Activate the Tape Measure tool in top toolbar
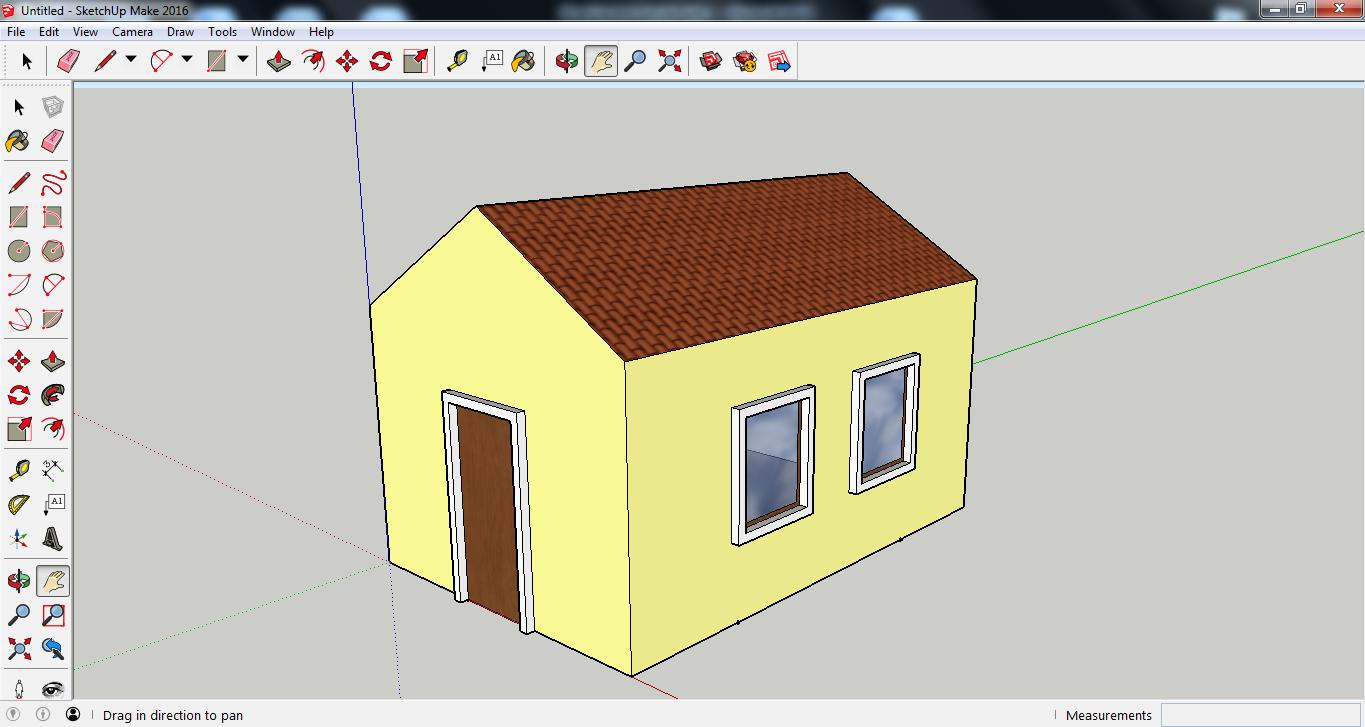Screen dimensions: 1365x727 [x=457, y=61]
